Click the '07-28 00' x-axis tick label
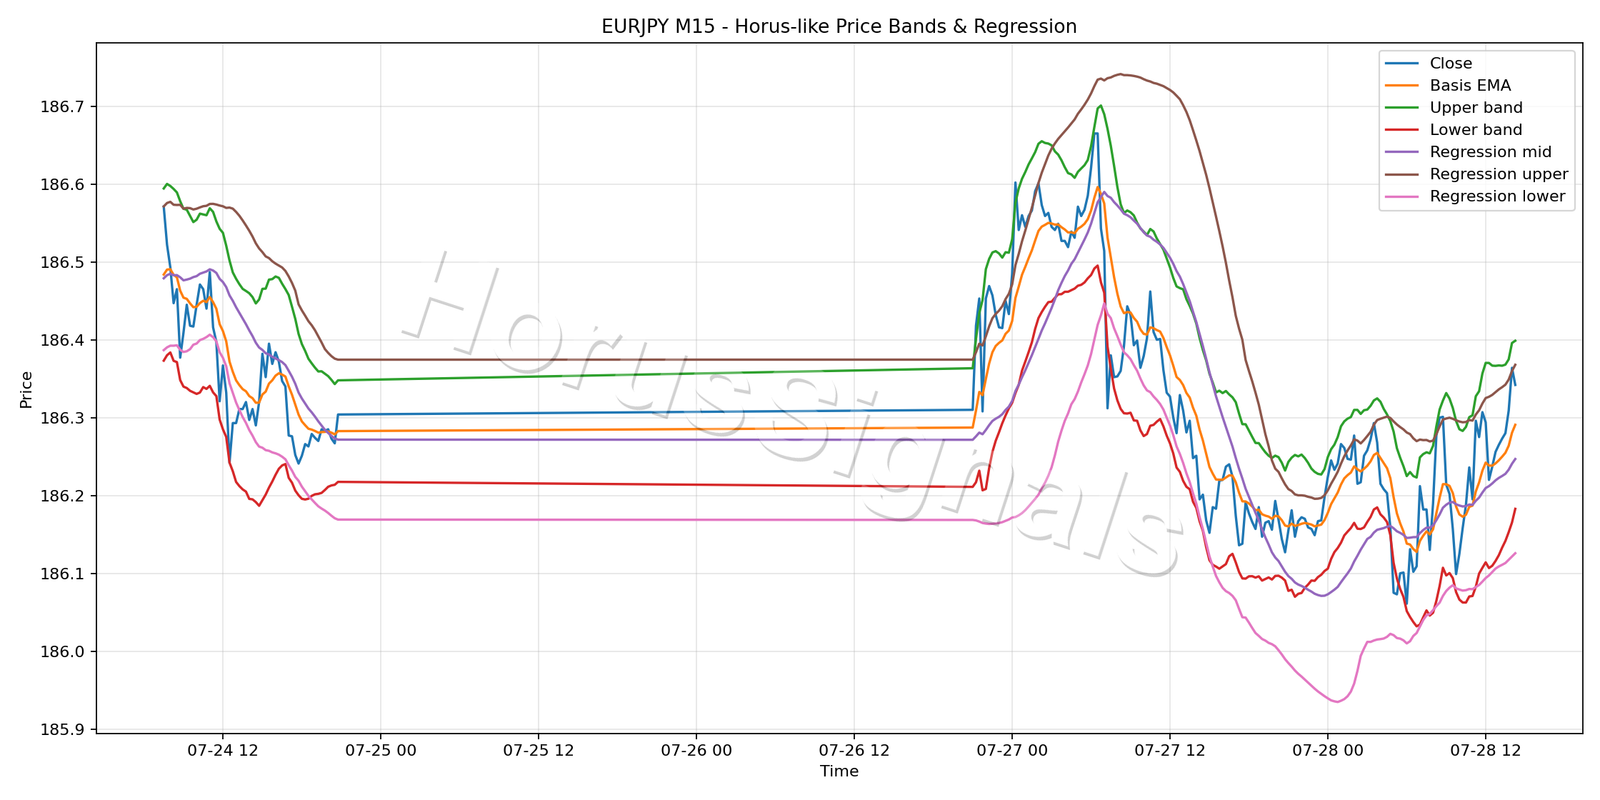 point(1327,750)
